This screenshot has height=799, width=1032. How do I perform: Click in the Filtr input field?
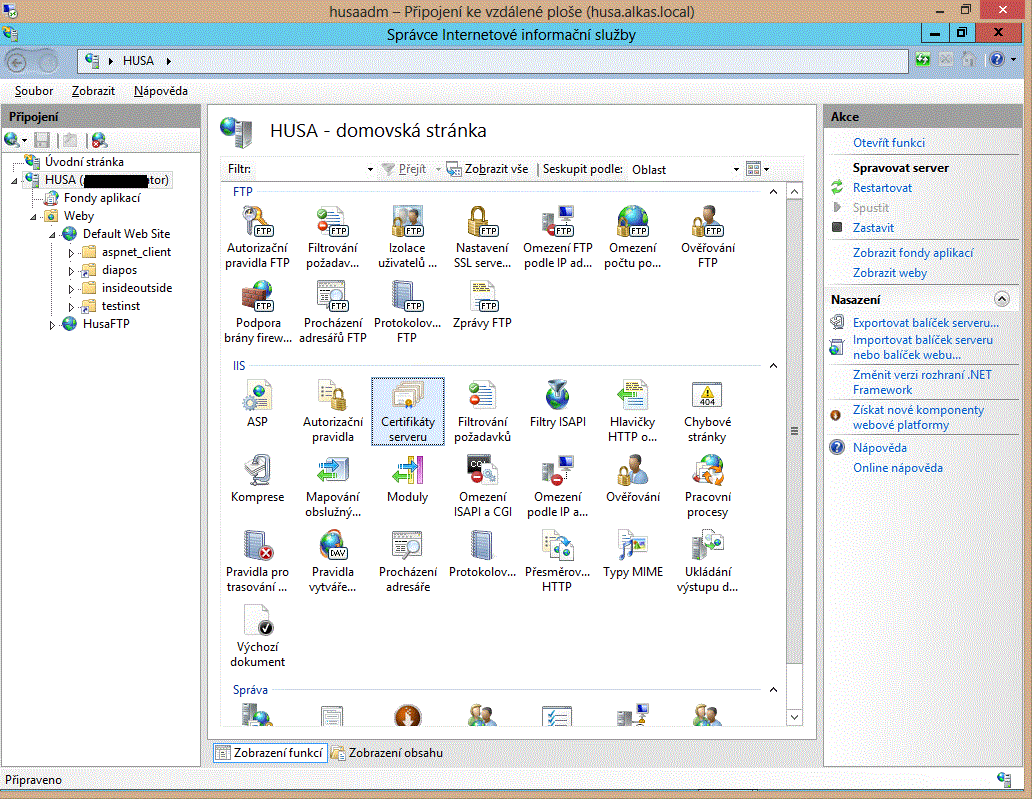click(310, 170)
